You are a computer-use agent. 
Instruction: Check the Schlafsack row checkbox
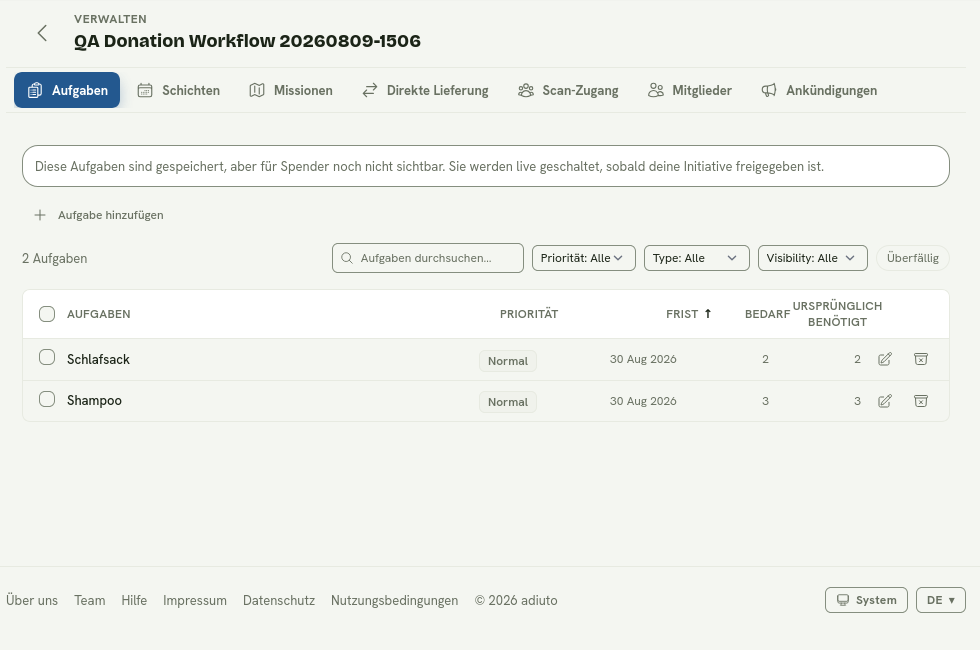(x=47, y=357)
